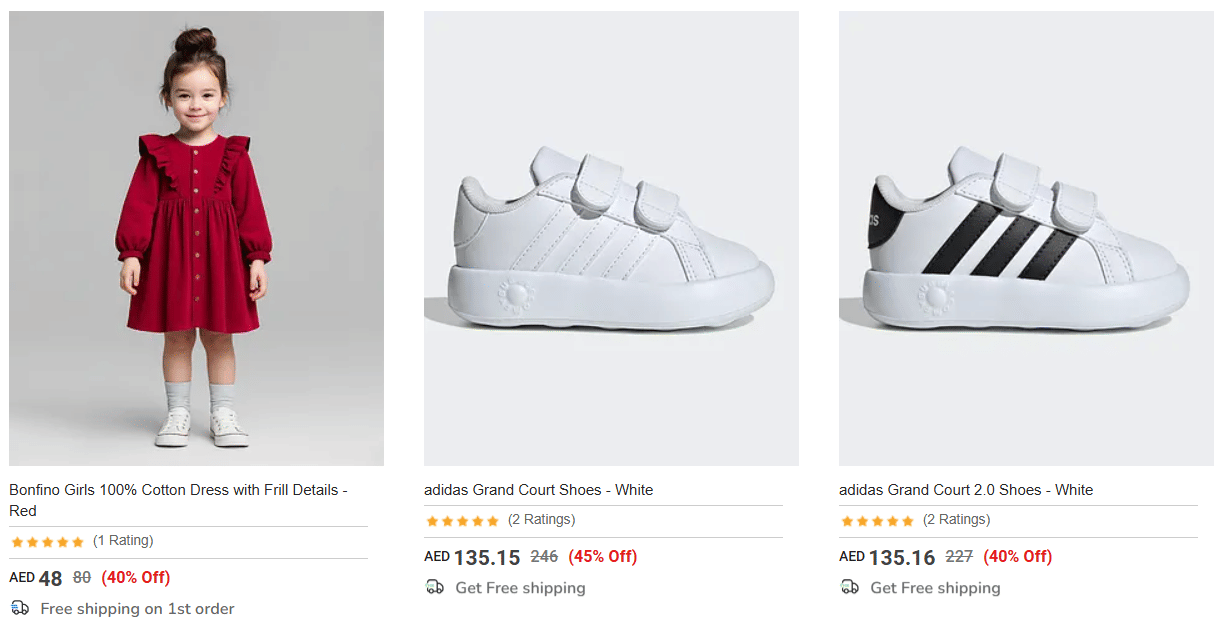Click the AED 135.16 shoe price
Viewport: 1224px width, 625px height.
coord(887,557)
